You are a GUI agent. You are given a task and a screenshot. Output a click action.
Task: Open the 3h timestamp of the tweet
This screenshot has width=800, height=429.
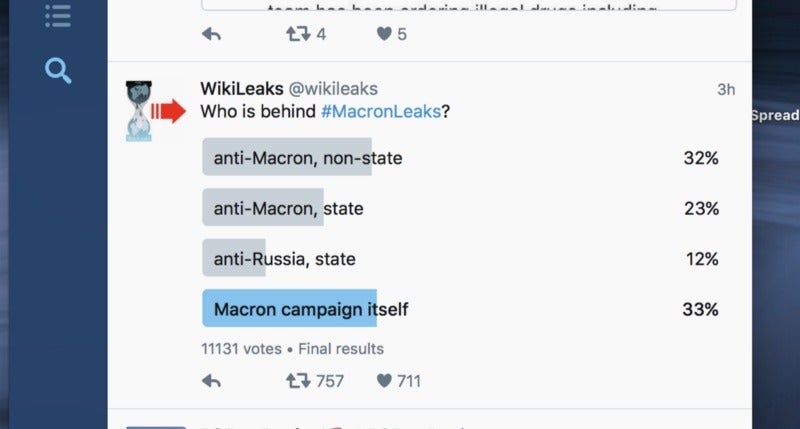pos(726,90)
